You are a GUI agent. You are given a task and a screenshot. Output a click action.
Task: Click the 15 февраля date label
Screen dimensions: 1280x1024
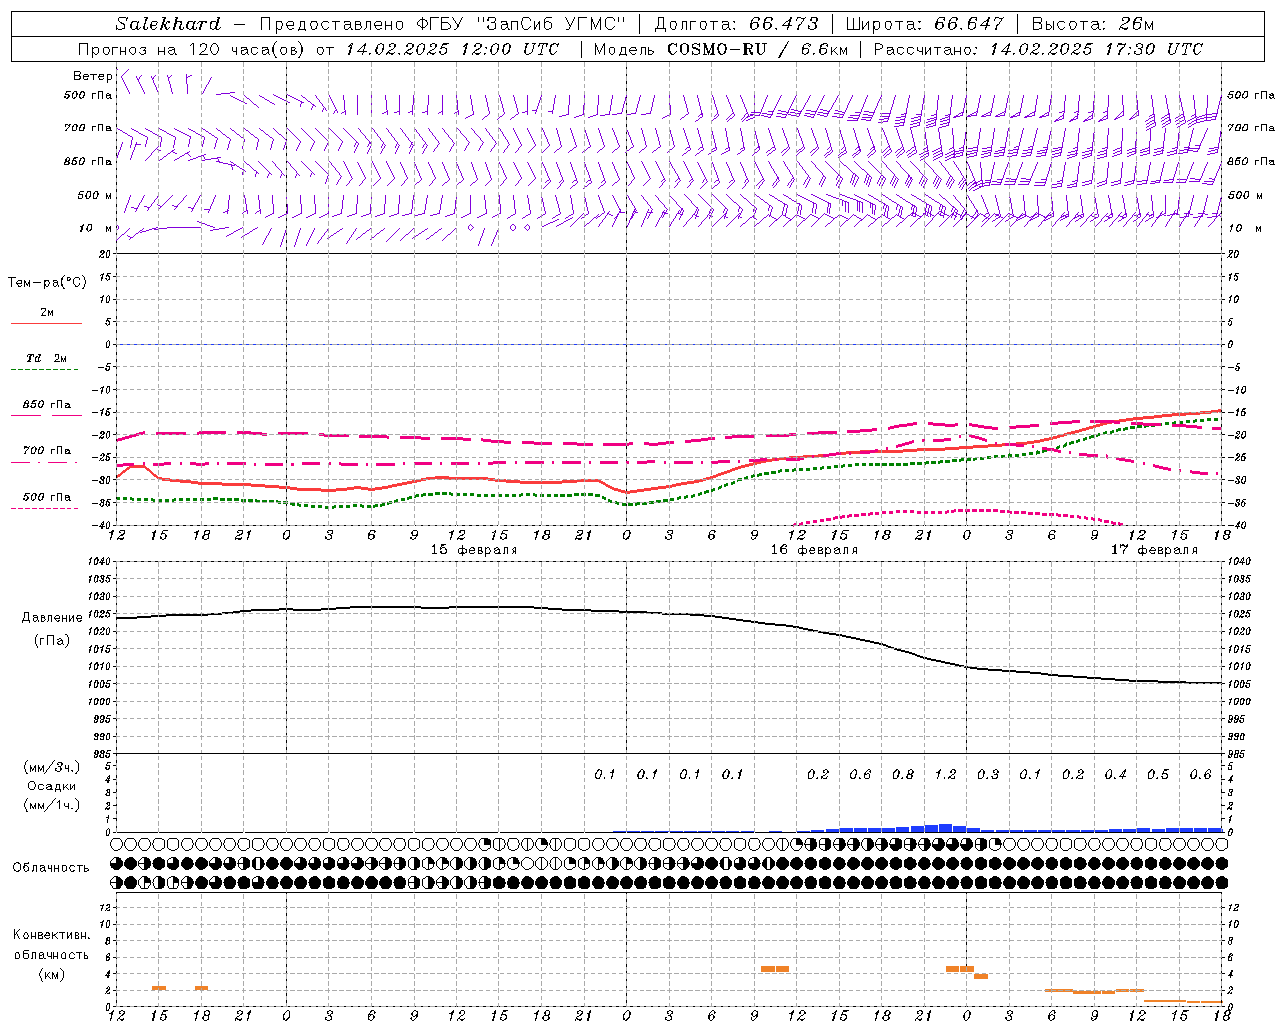point(474,550)
